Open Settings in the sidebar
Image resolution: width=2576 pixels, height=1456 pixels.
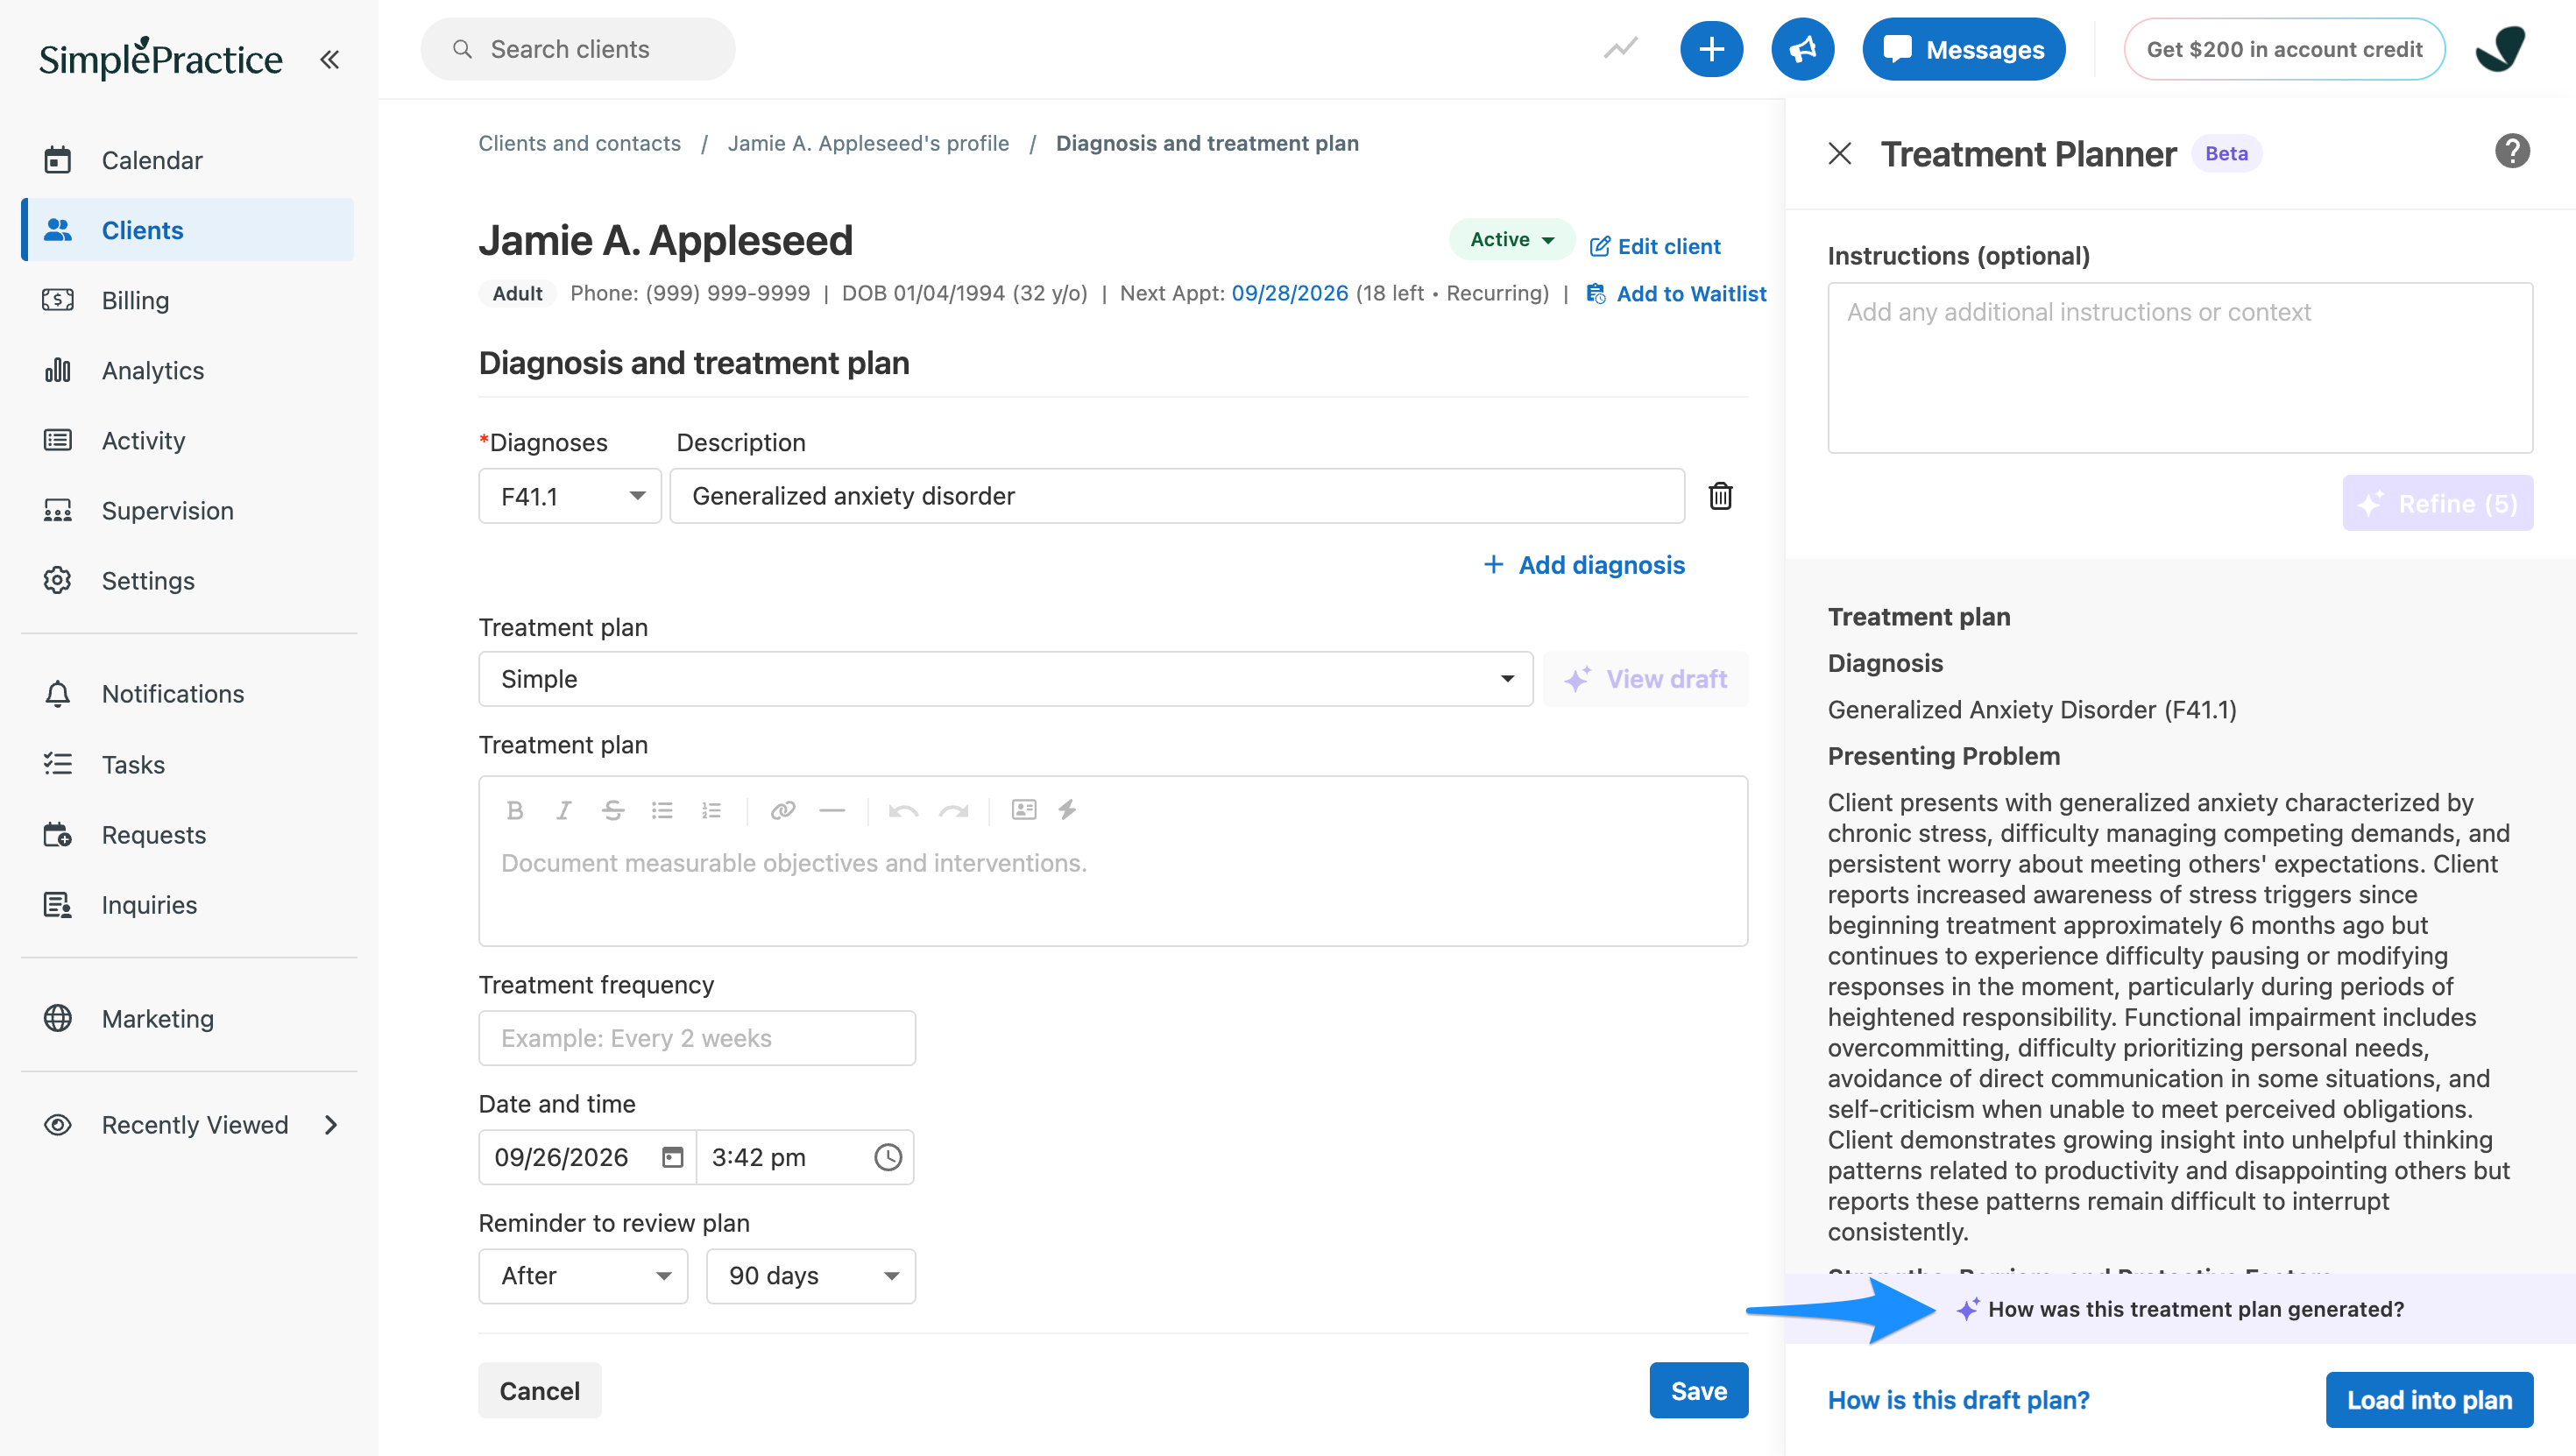(x=188, y=580)
